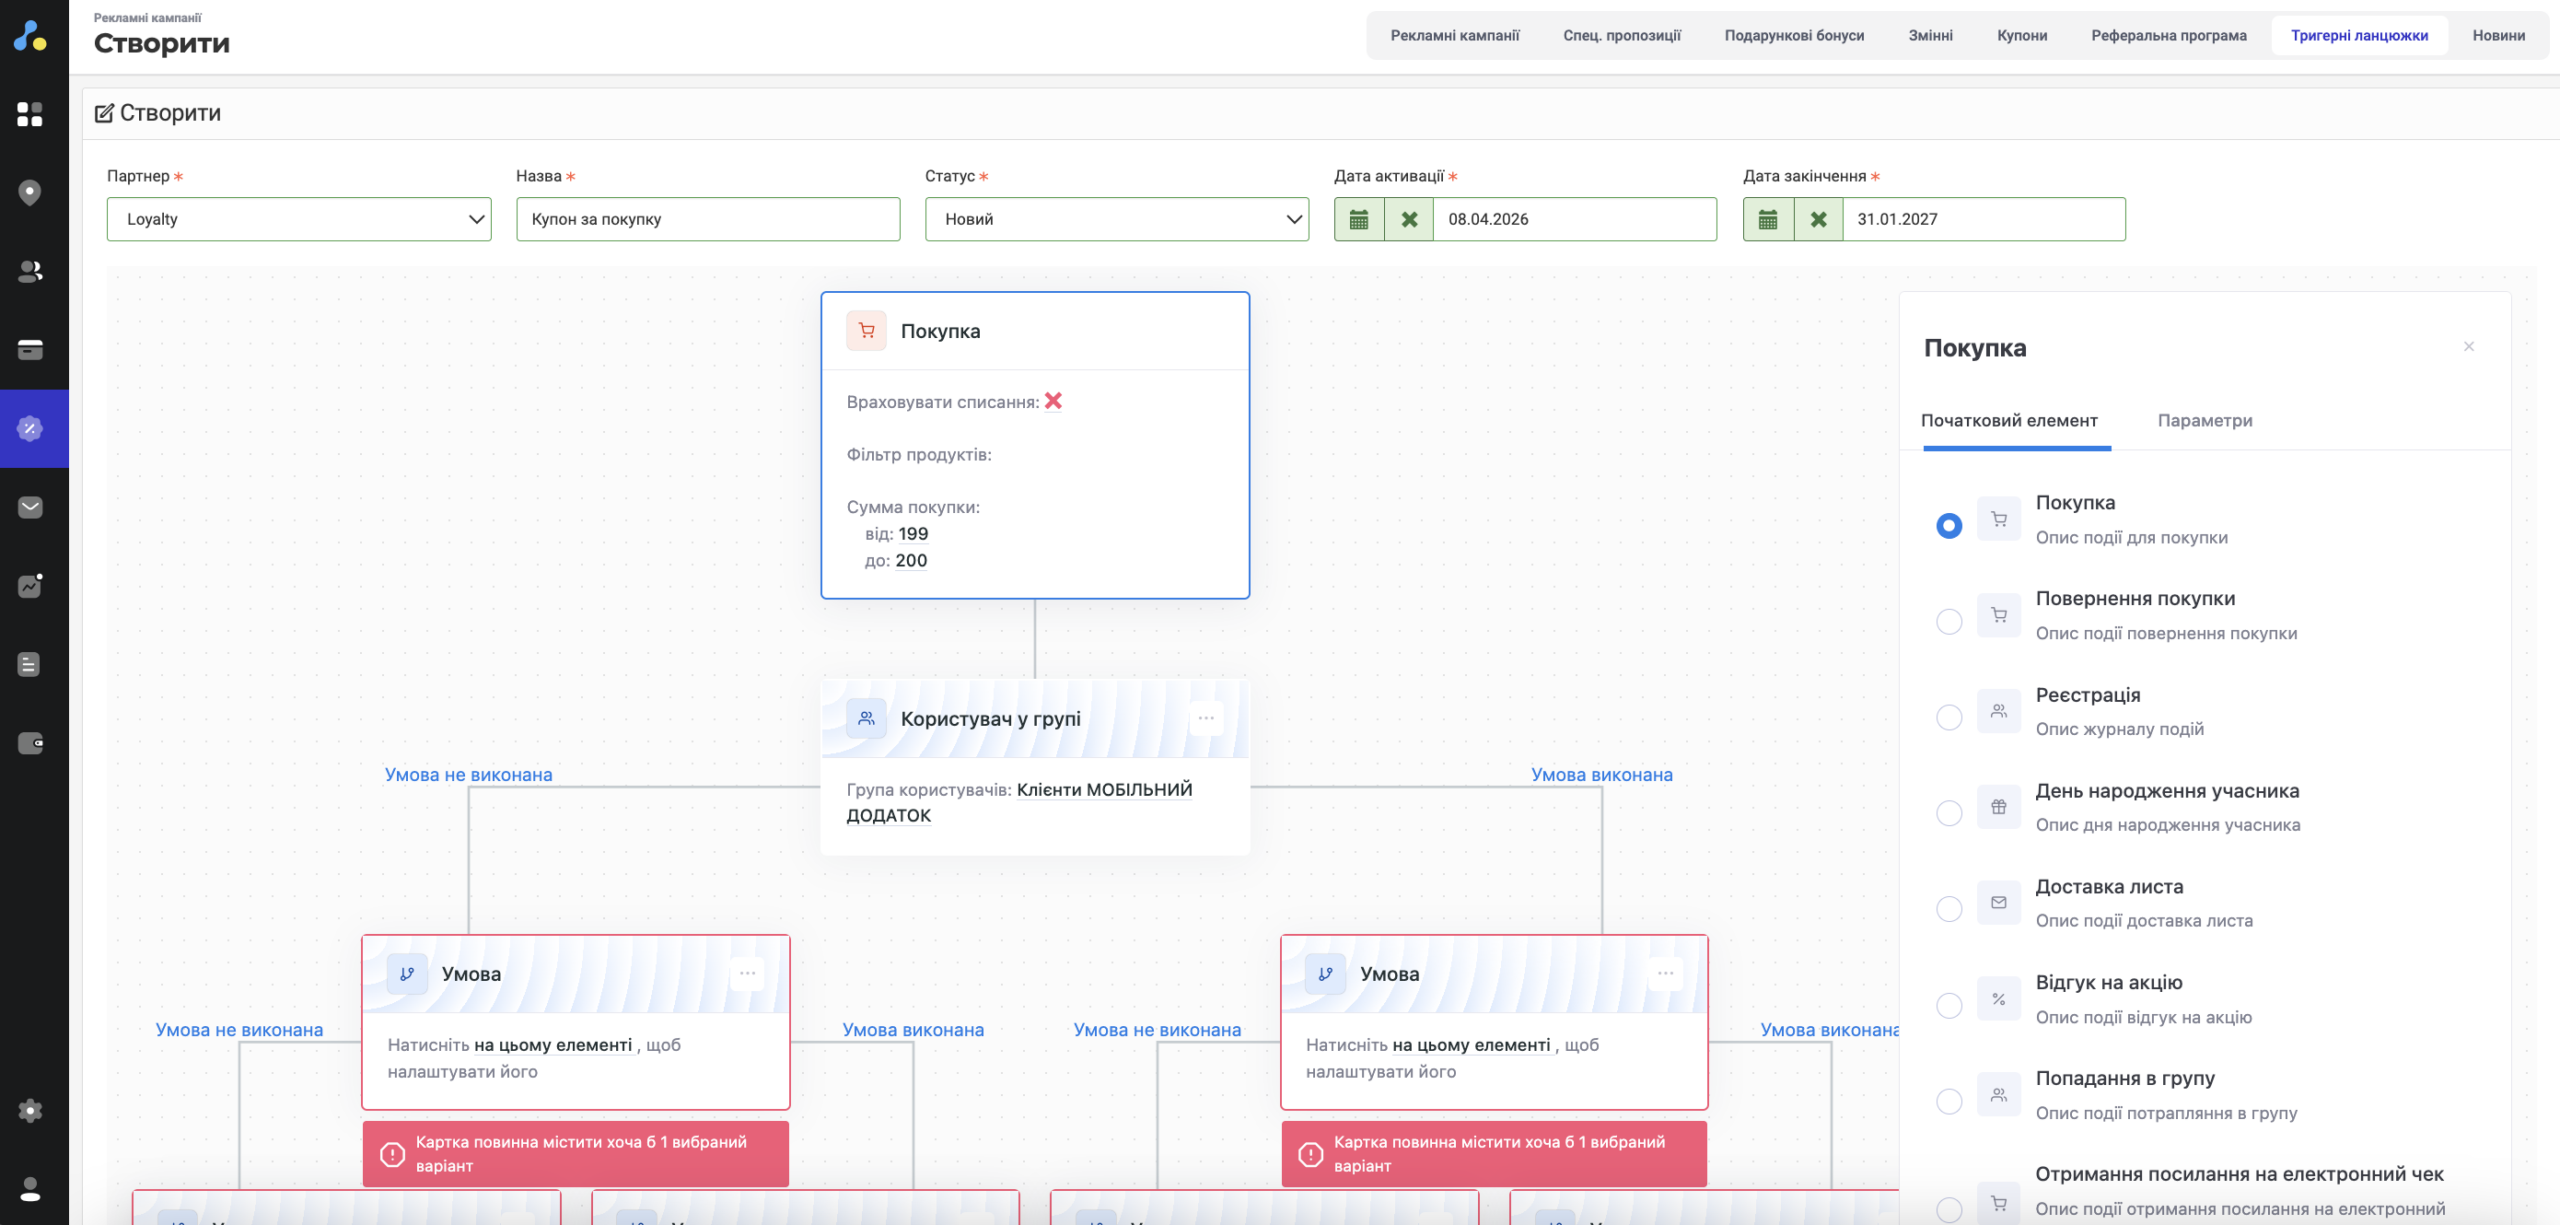Open the Статус dropdown showing Новий
This screenshot has height=1225, width=2560.
click(1116, 219)
